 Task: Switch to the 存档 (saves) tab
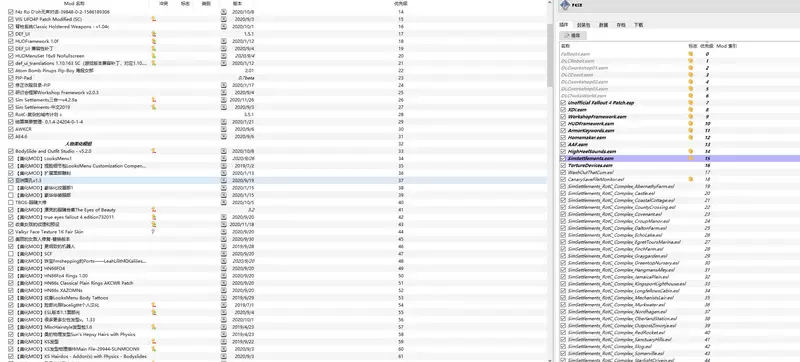pos(621,24)
